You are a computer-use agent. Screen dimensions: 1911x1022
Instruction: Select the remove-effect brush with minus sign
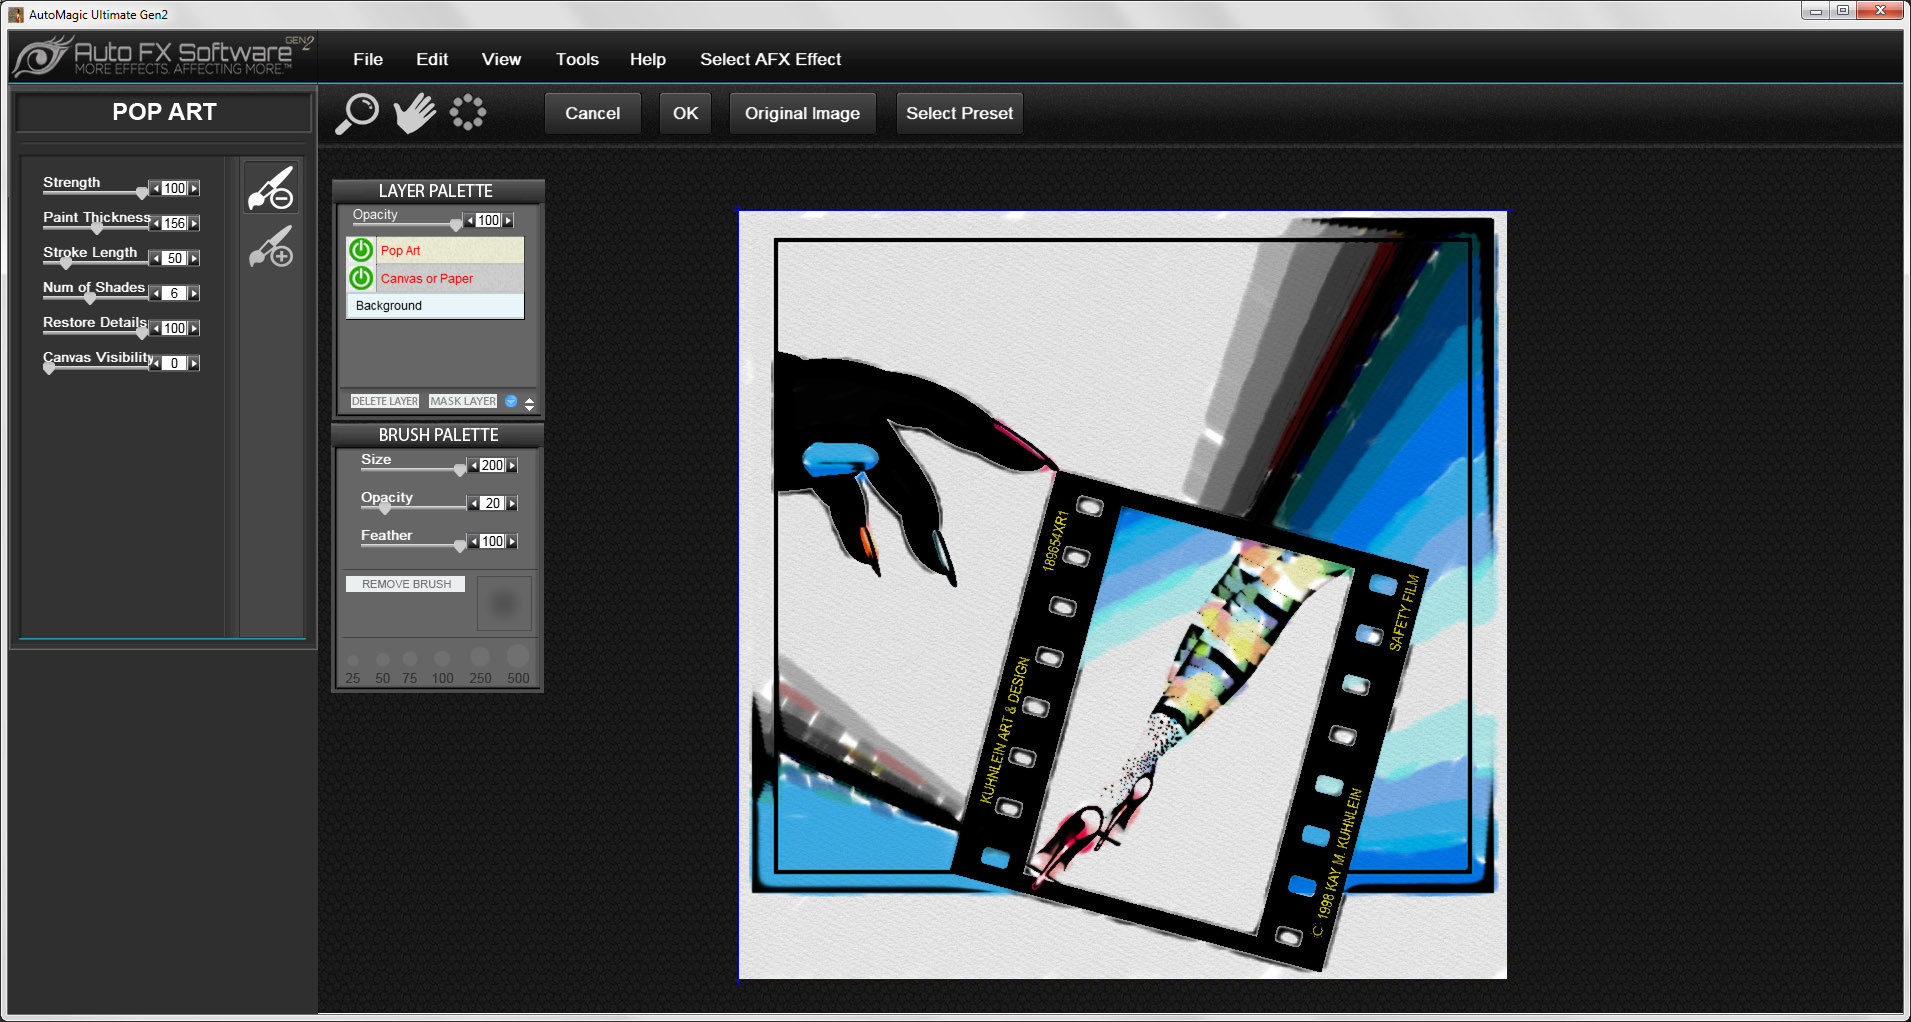click(271, 188)
